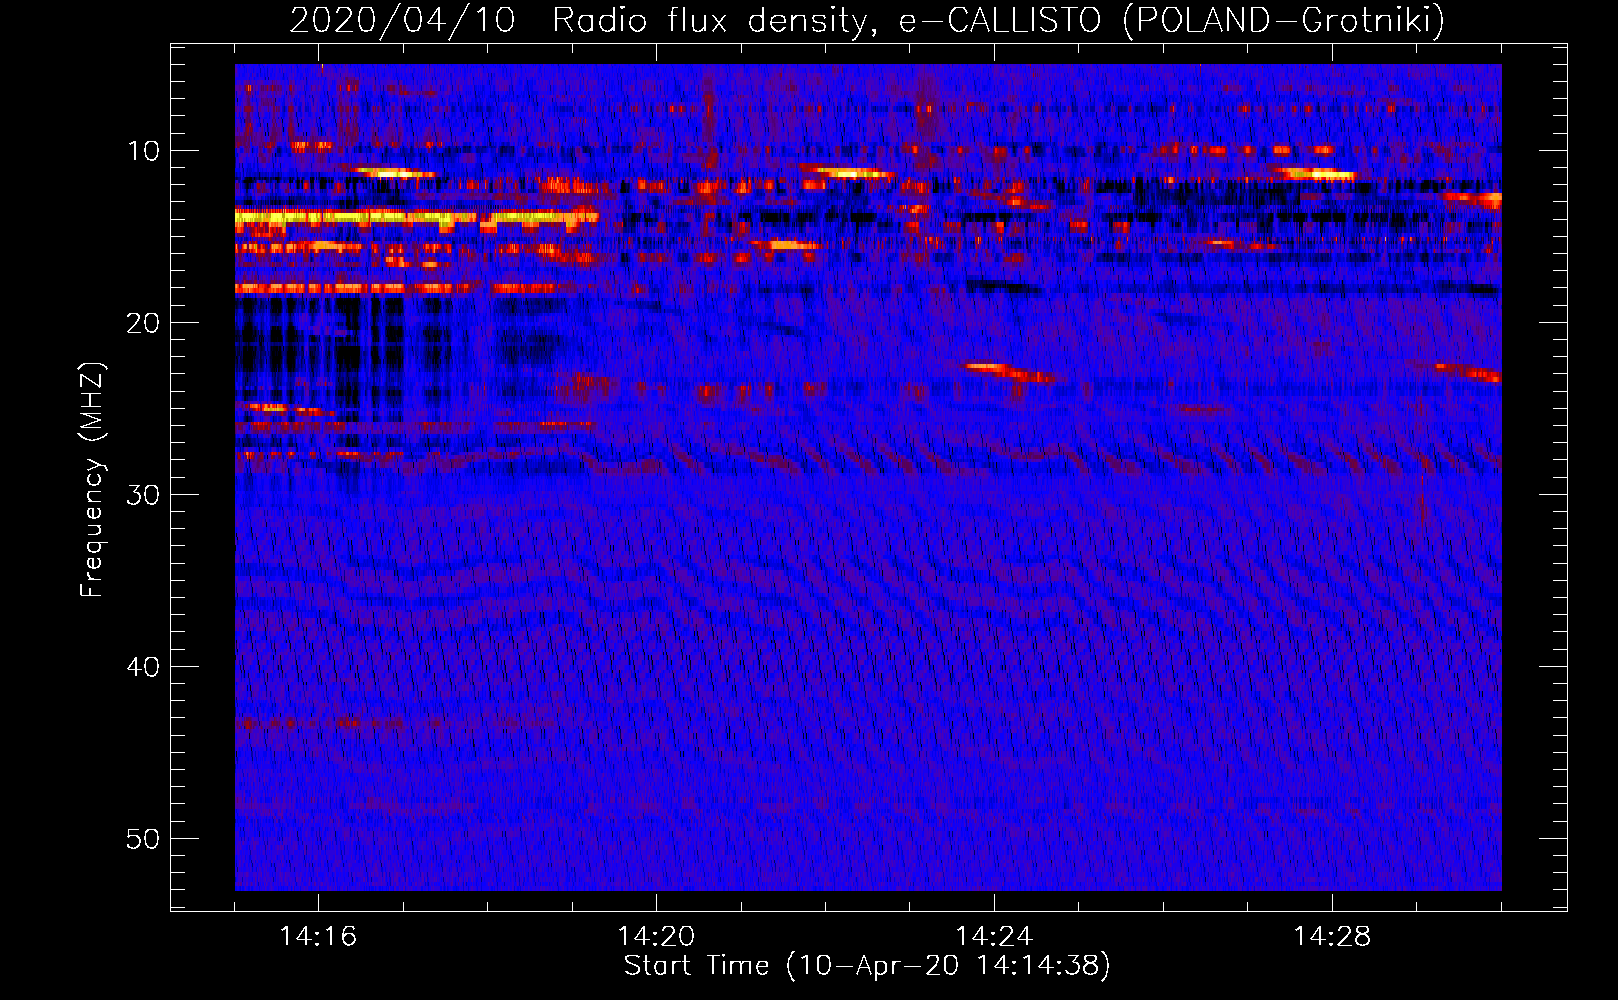Select the 50 MHz frequency tick label

pyautogui.click(x=144, y=839)
